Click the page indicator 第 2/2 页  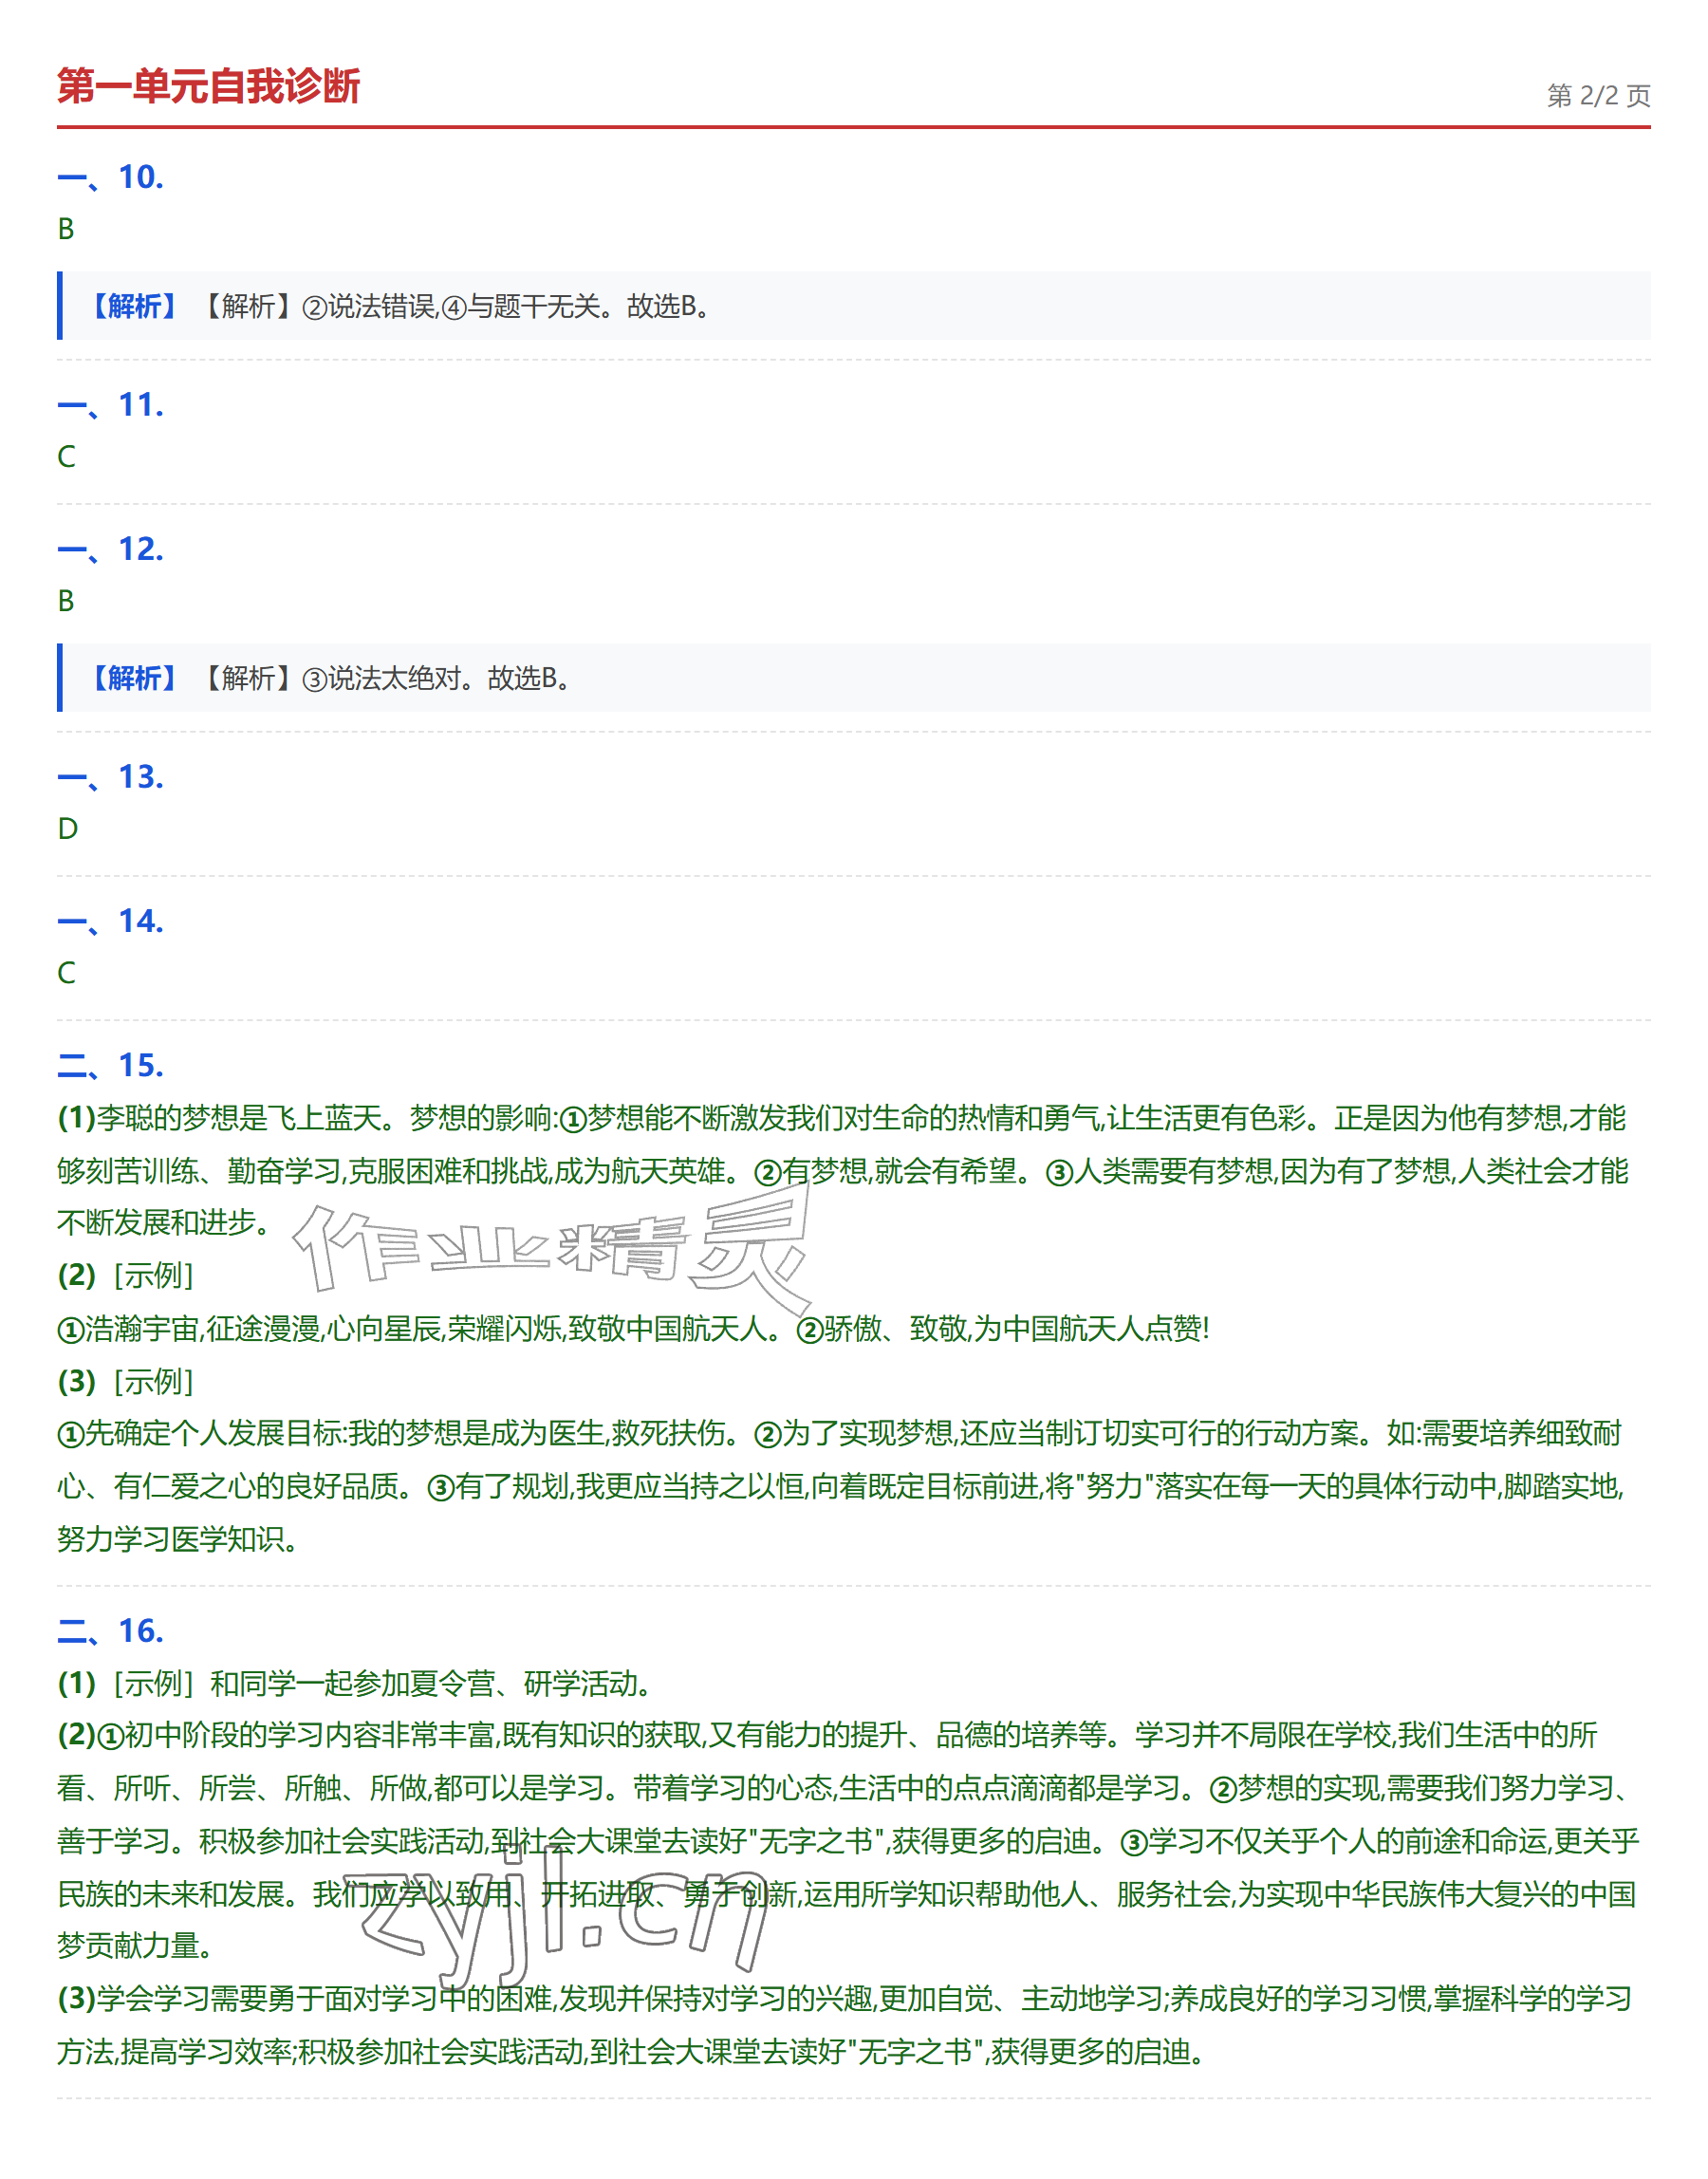point(1598,96)
